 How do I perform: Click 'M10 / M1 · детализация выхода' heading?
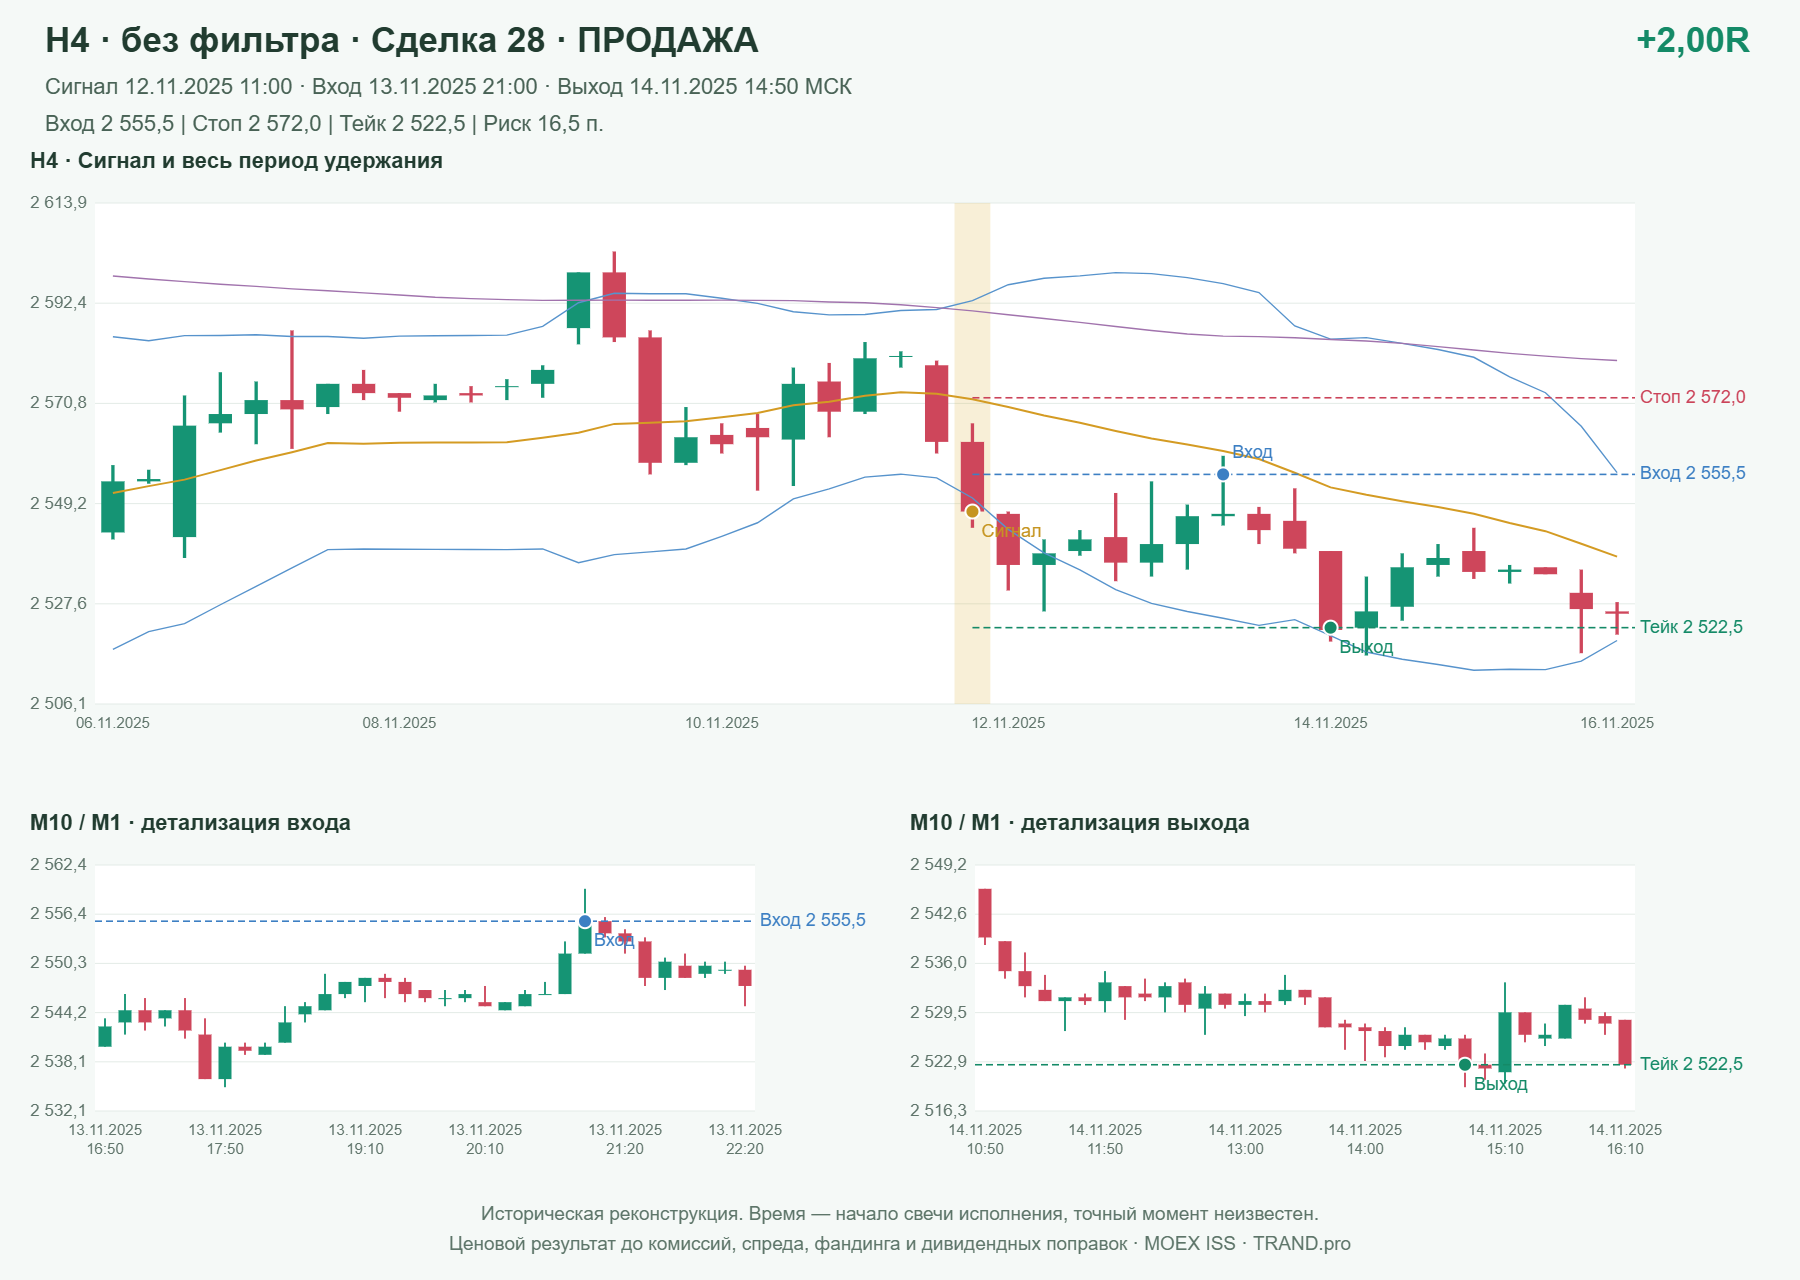[x=1080, y=823]
